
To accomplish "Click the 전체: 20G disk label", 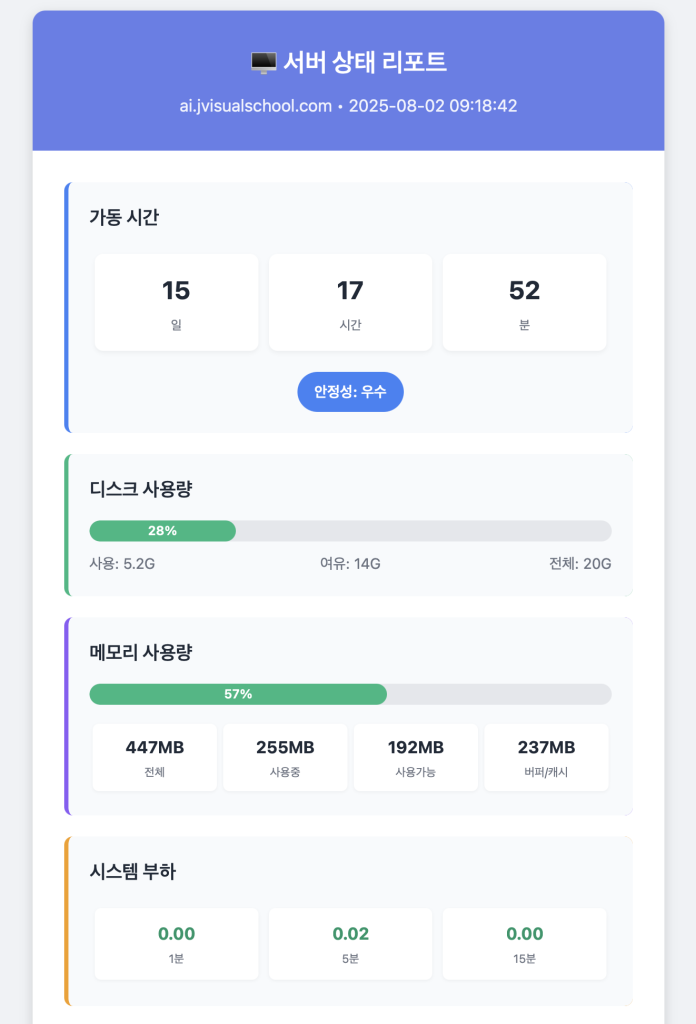I will pyautogui.click(x=580, y=564).
